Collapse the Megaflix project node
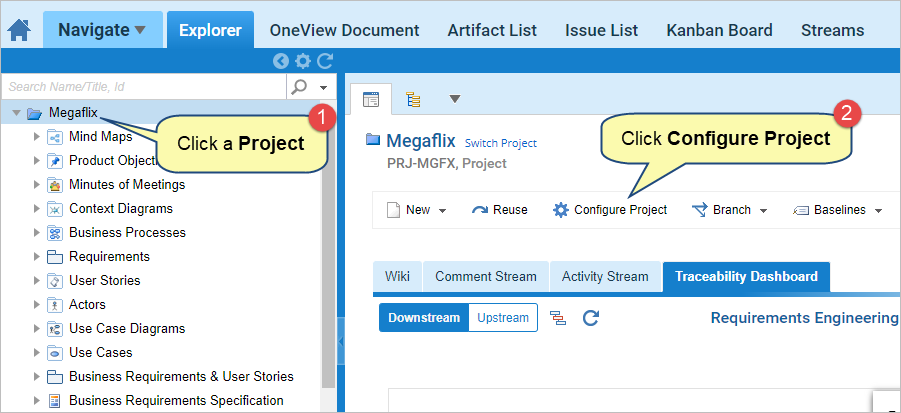Image resolution: width=901 pixels, height=413 pixels. [16, 113]
